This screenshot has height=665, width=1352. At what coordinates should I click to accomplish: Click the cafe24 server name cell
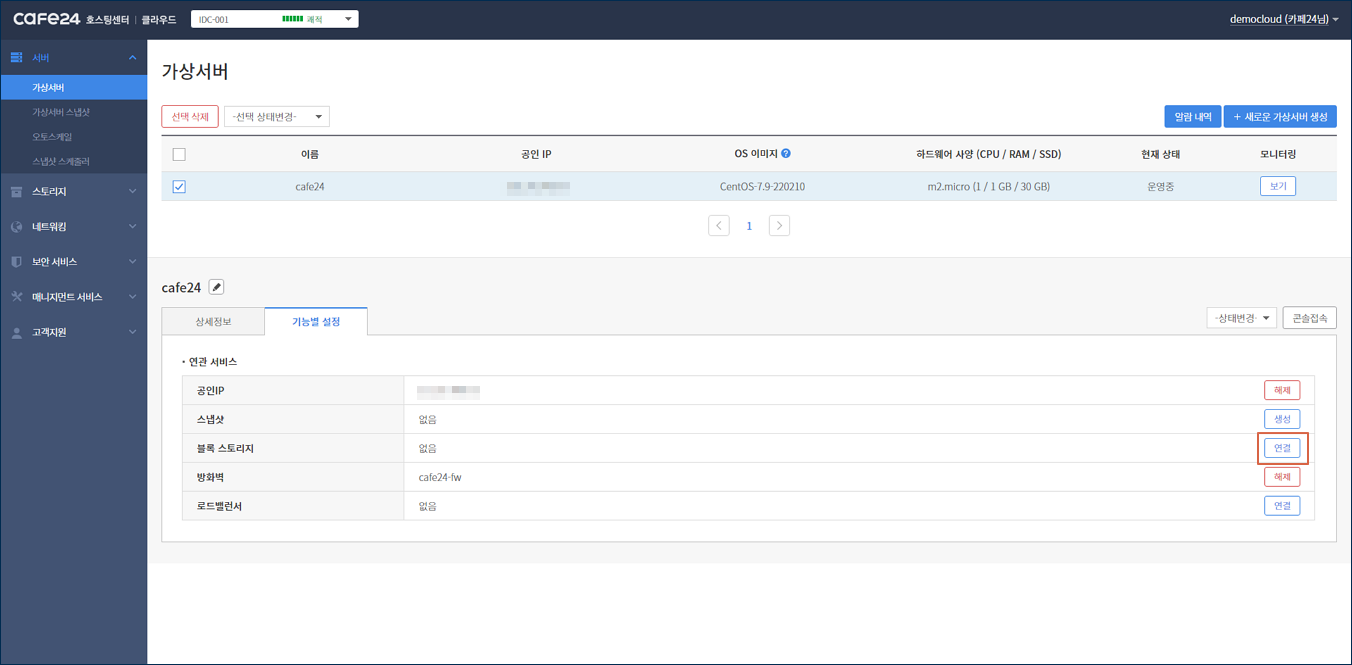[310, 186]
